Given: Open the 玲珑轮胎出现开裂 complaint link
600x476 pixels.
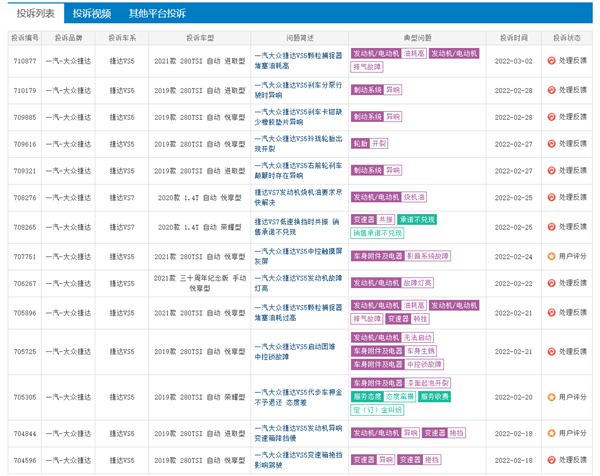Looking at the screenshot, I should (298, 143).
